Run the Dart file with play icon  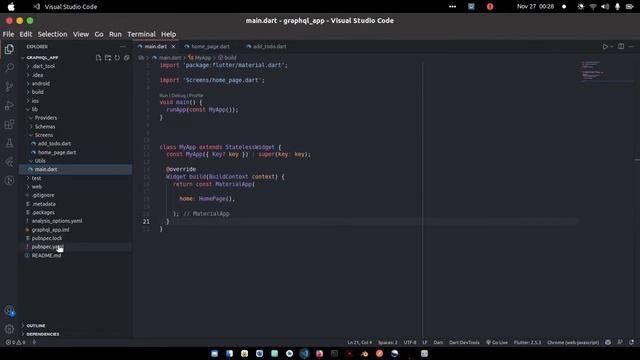pyautogui.click(x=605, y=47)
